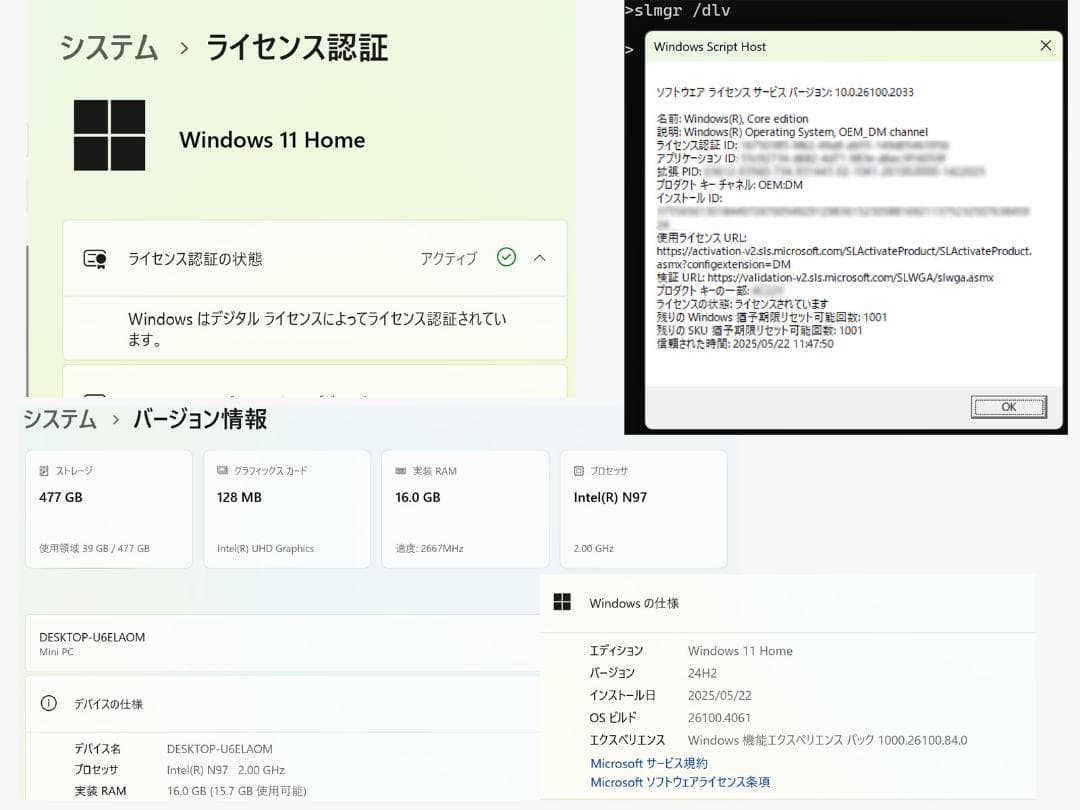The image size is (1080, 810).
Task: Click the green アクティブ checkmark icon
Action: point(506,257)
